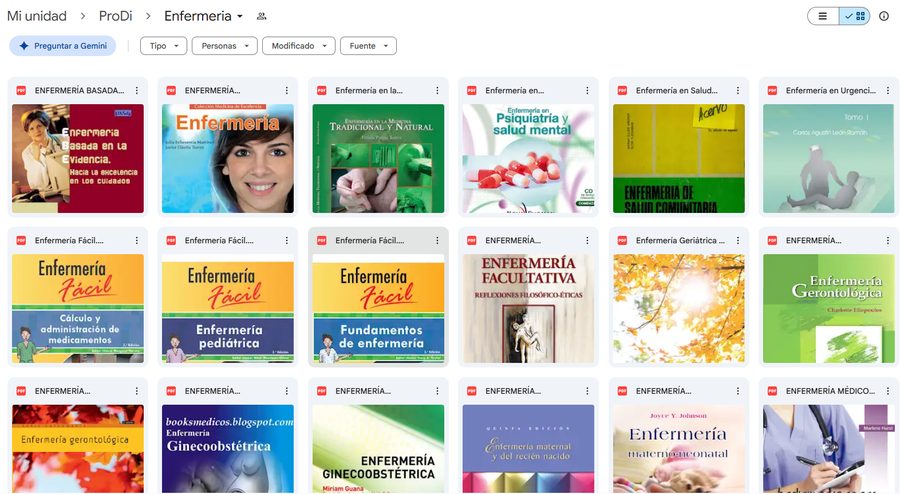Select file name 'ENFERMERÍA MÉDICO...'
Image resolution: width=900 pixels, height=494 pixels.
[x=831, y=391]
